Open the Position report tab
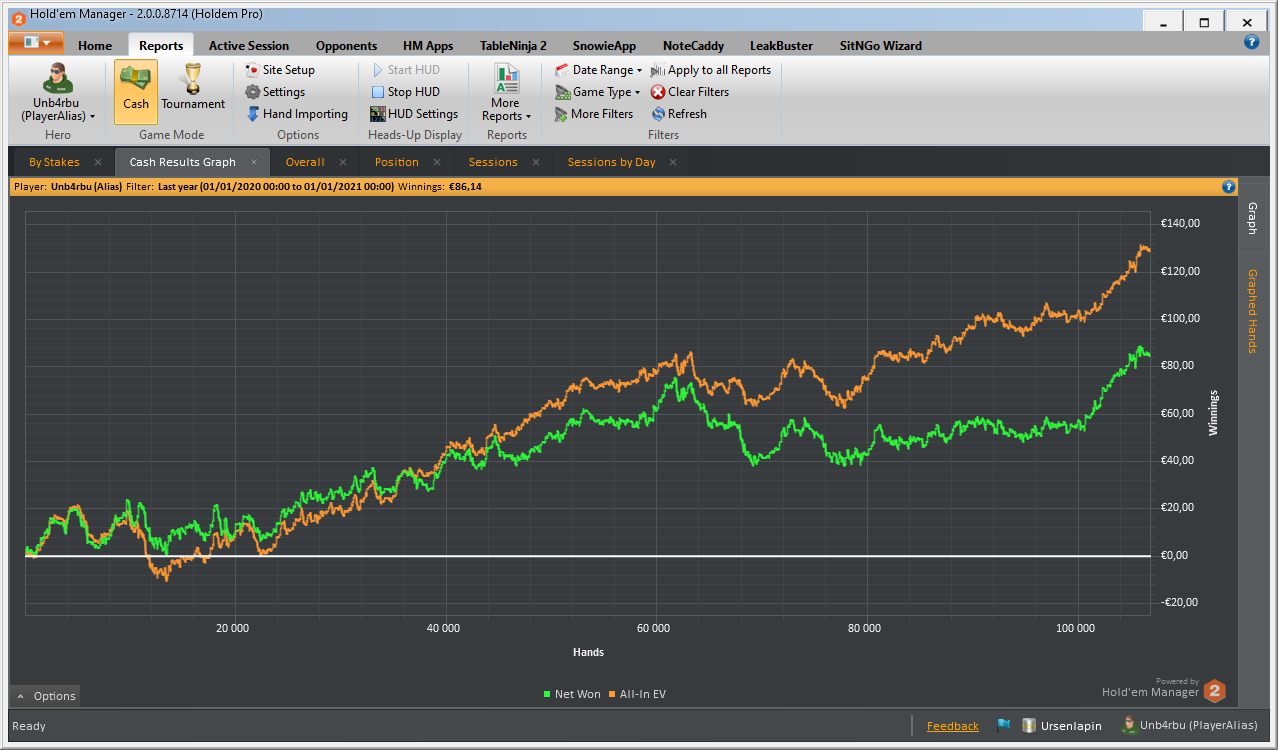The height and width of the screenshot is (750, 1278). click(x=397, y=162)
